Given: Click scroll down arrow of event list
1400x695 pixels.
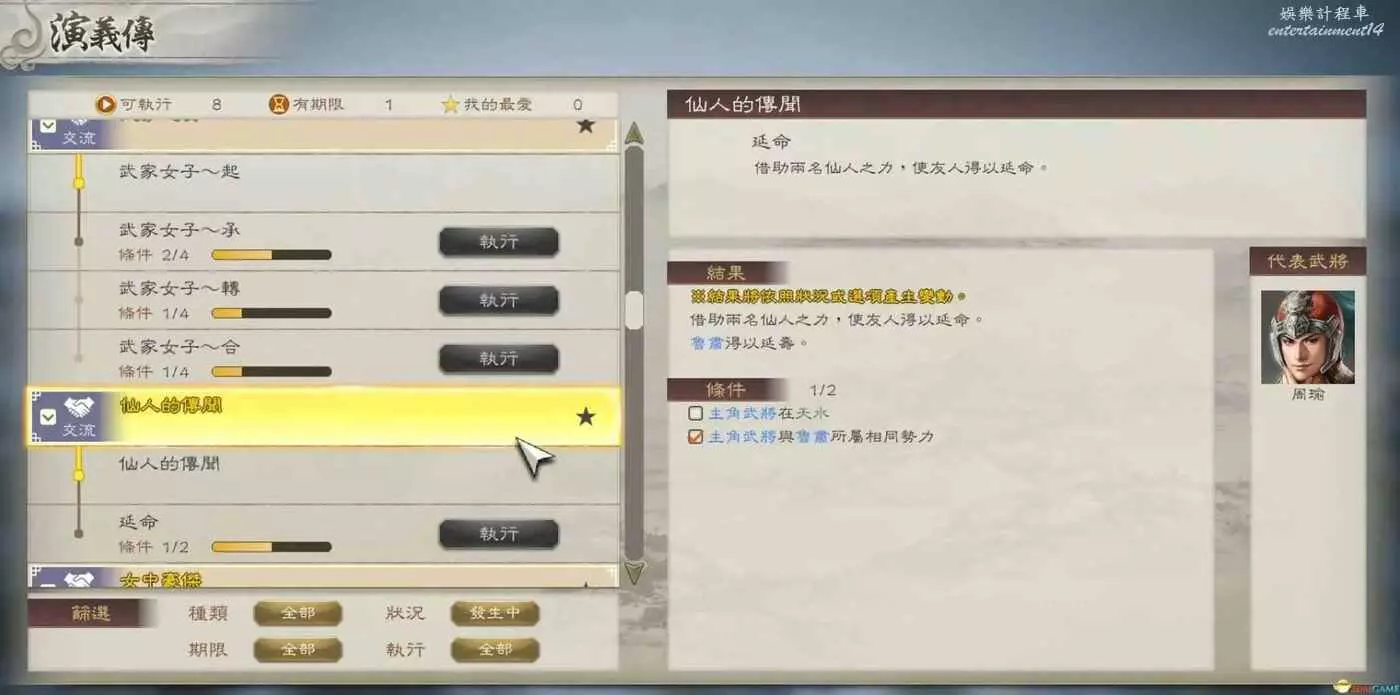Looking at the screenshot, I should pos(634,572).
